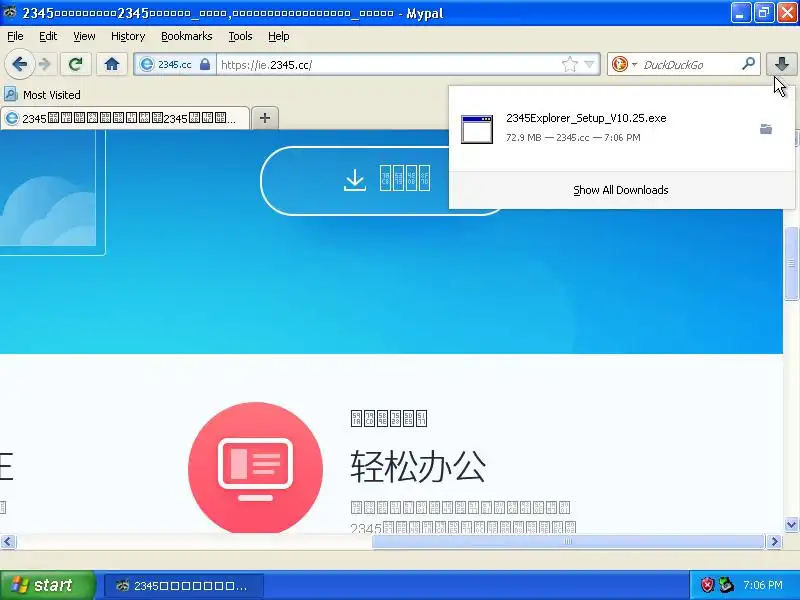Select the 2345 browser page tab
This screenshot has height=600, width=800.
pos(125,118)
